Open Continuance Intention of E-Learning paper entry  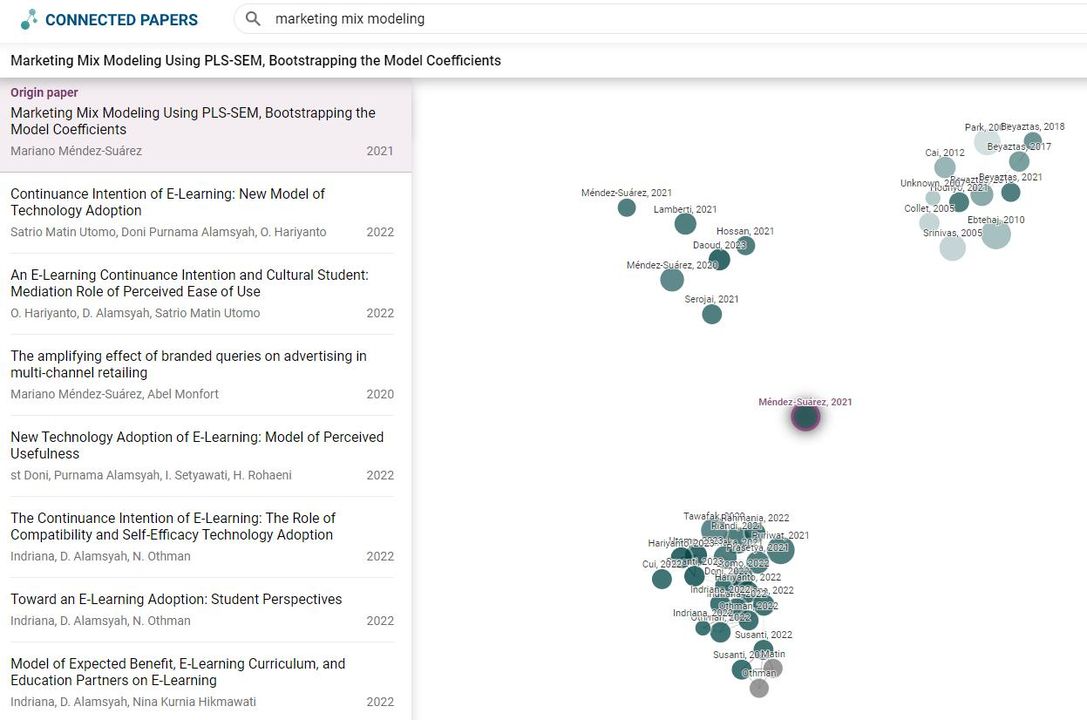[x=202, y=213]
